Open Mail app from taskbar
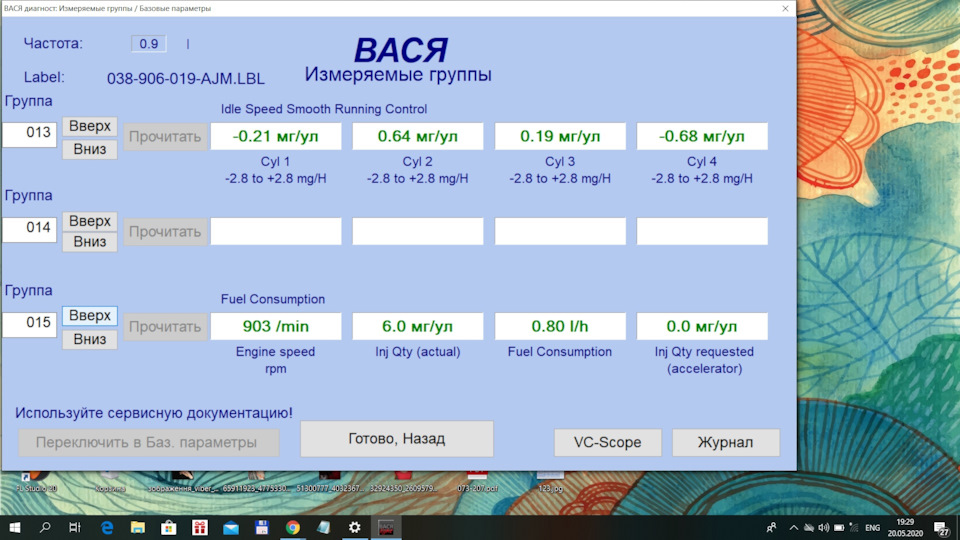The image size is (960, 540). 231,527
